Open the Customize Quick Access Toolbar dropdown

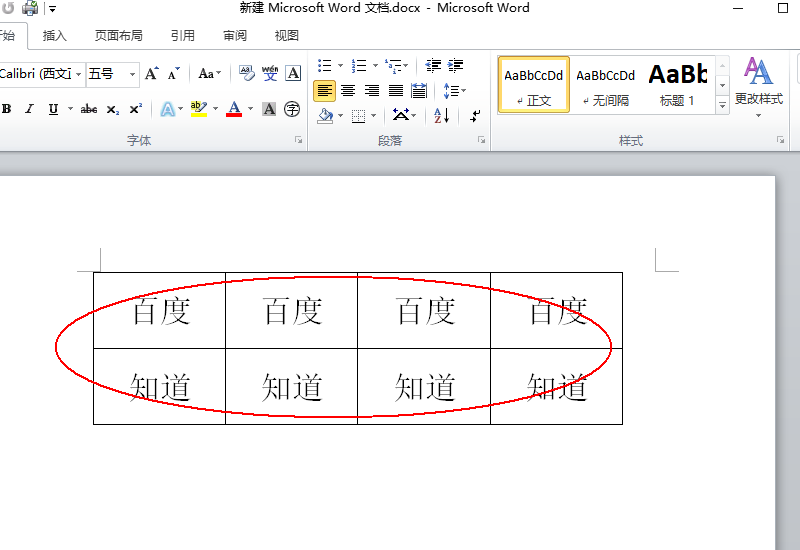[x=52, y=9]
